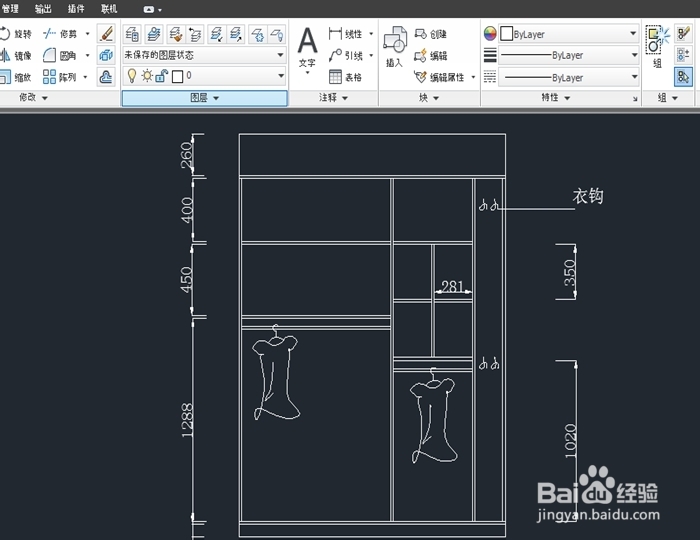
Task: Click the Offset tool icon
Action: click(106, 77)
